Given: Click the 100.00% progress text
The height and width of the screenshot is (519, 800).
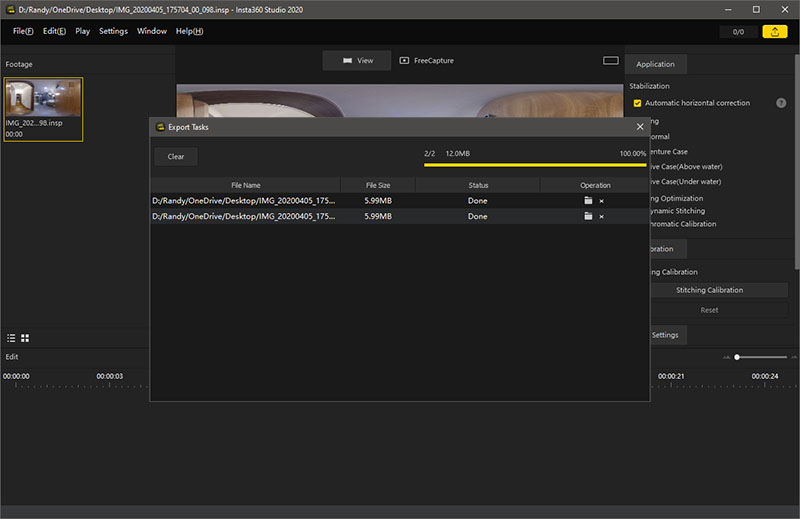Looking at the screenshot, I should [633, 153].
